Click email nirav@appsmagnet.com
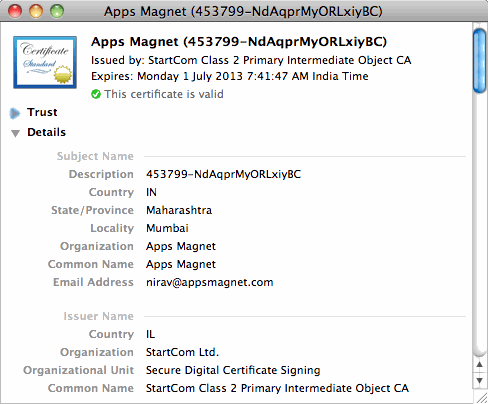The height and width of the screenshot is (404, 488). tap(210, 282)
